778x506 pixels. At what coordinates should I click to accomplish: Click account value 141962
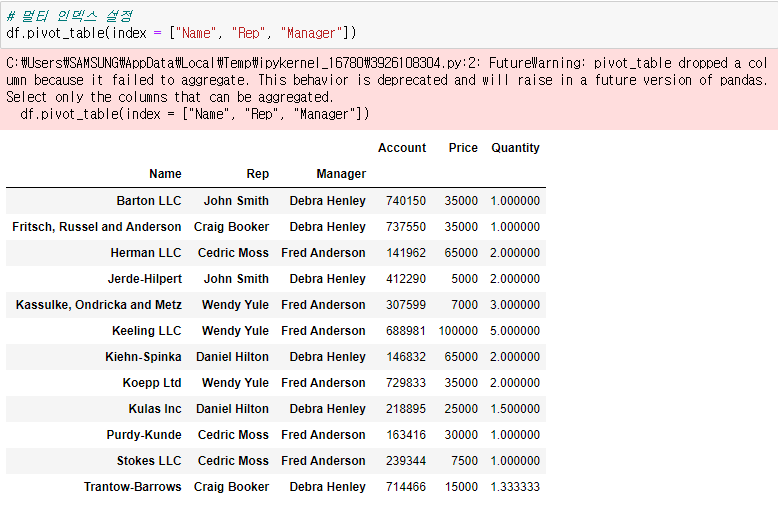pos(406,253)
